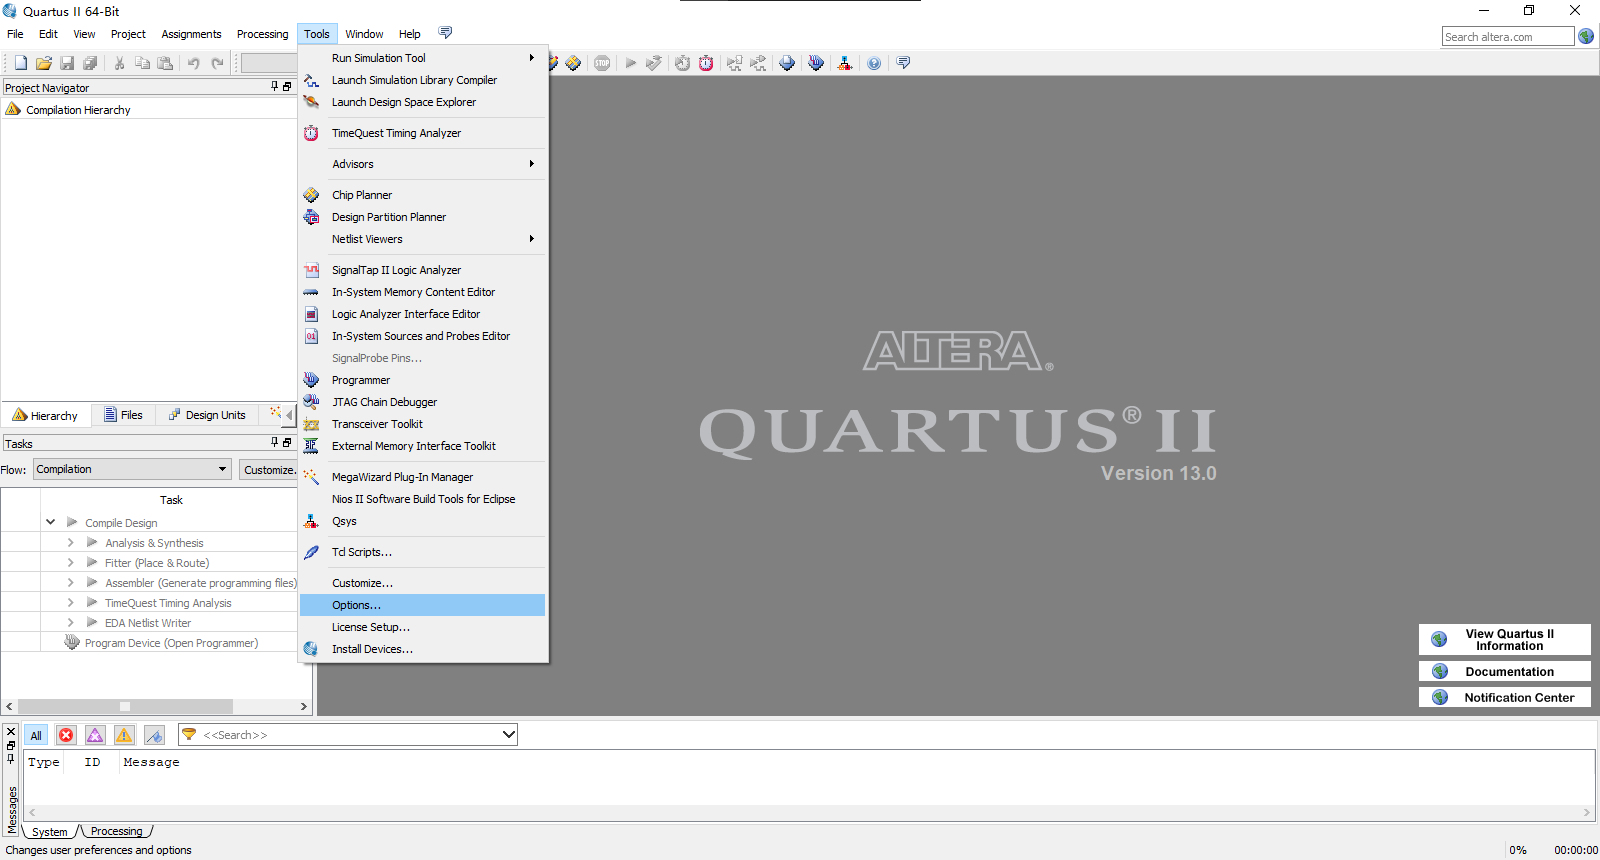Open the messages Search dropdown arrow

click(508, 735)
